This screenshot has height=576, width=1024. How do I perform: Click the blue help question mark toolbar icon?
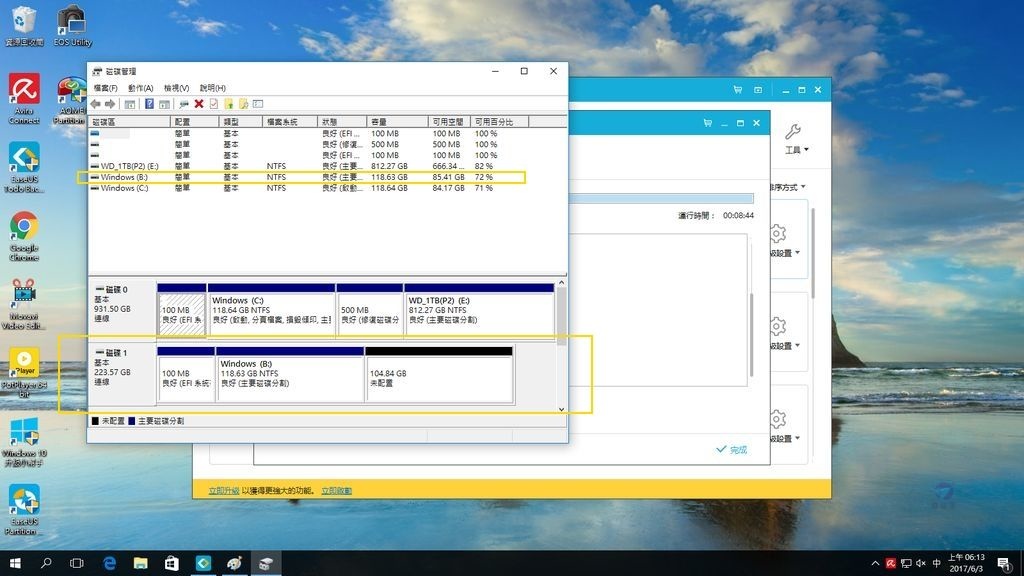pyautogui.click(x=149, y=103)
